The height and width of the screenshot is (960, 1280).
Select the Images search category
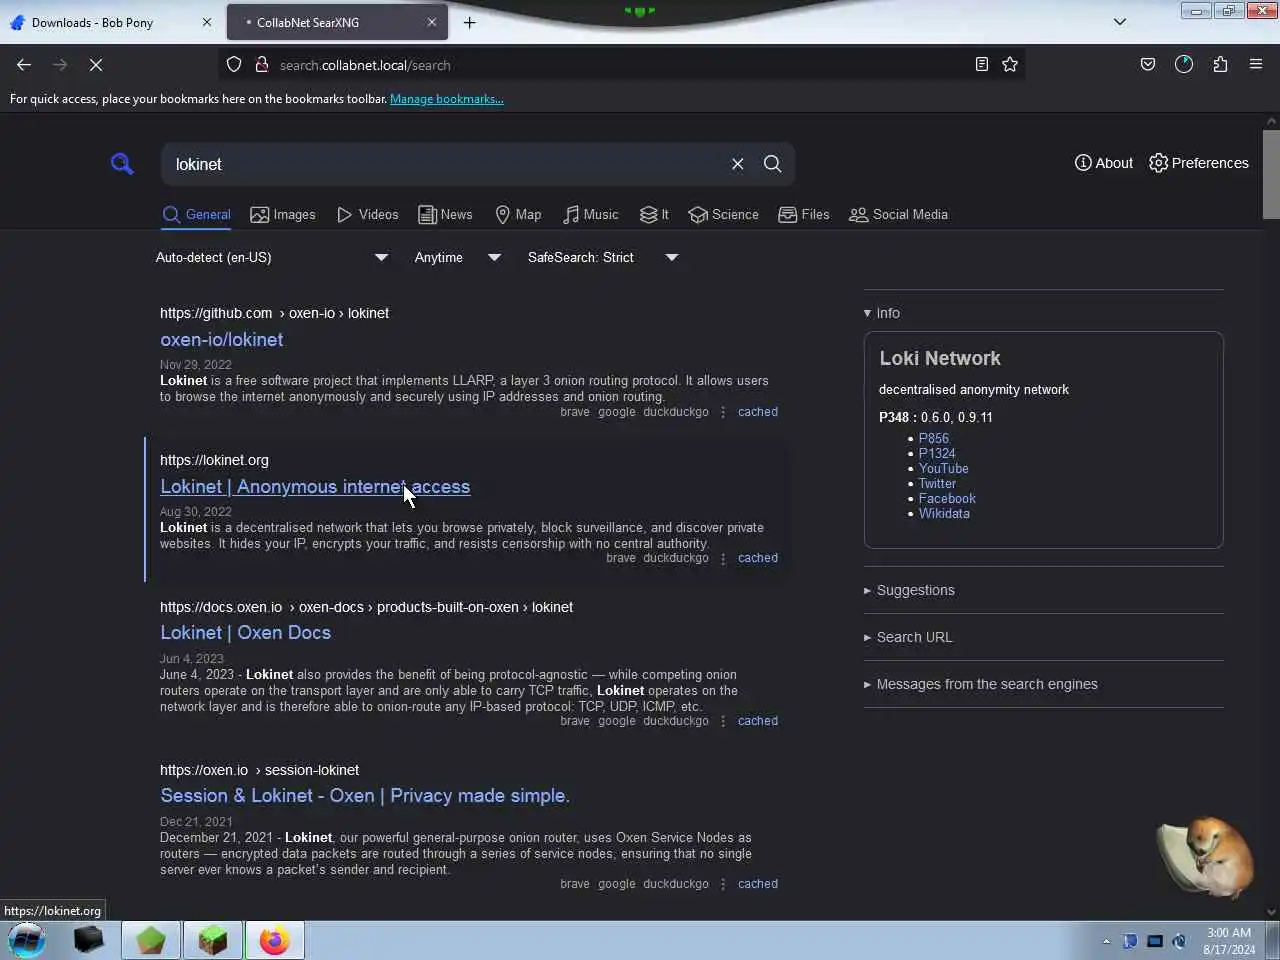click(x=283, y=215)
